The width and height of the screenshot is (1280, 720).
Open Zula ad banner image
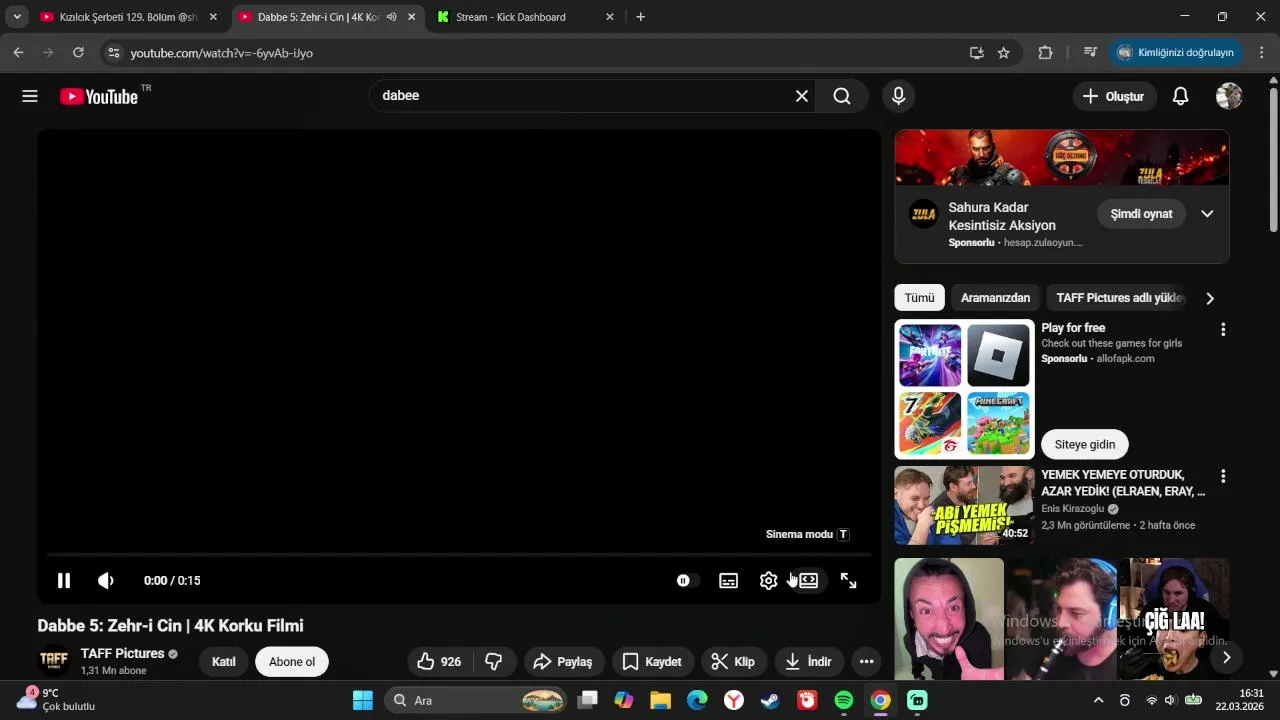pyautogui.click(x=1062, y=157)
